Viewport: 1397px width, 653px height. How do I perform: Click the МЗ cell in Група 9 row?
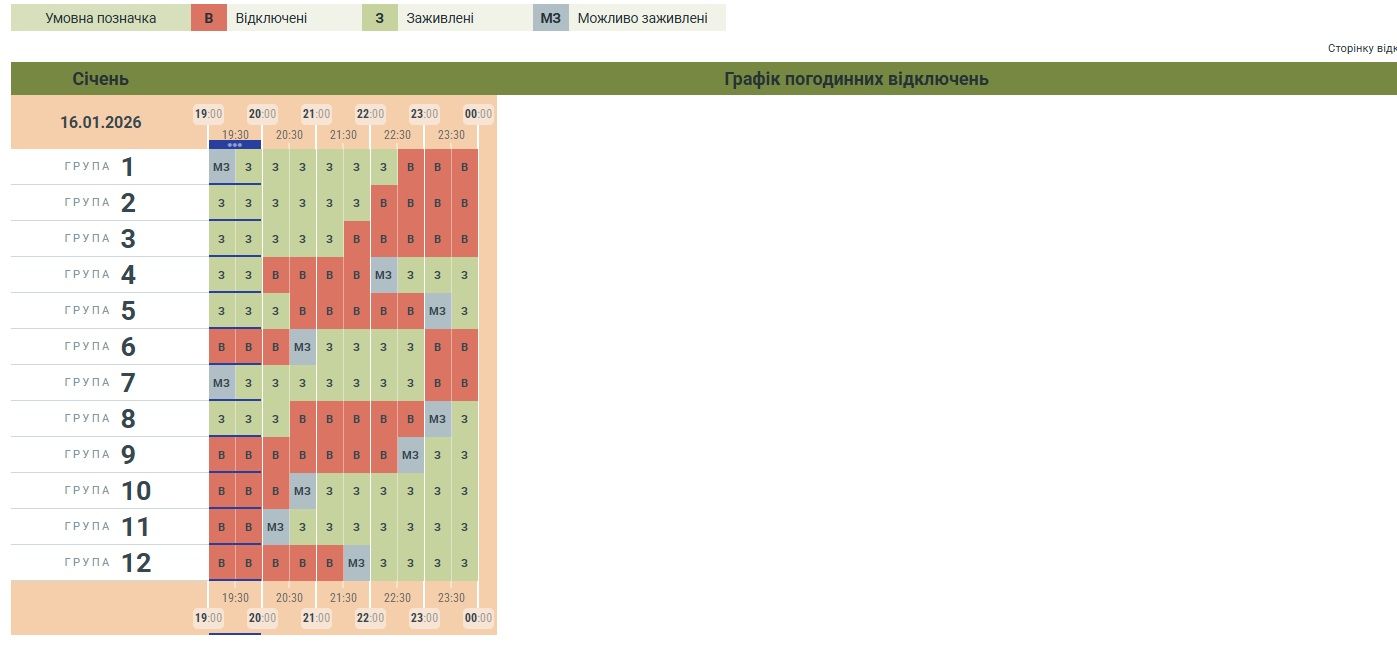pos(411,455)
